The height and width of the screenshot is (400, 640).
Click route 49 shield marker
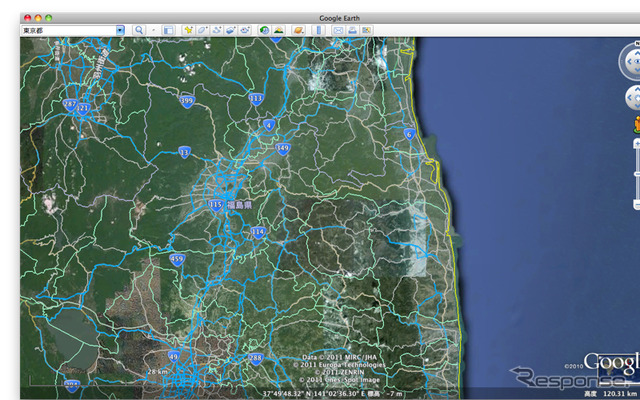[174, 357]
